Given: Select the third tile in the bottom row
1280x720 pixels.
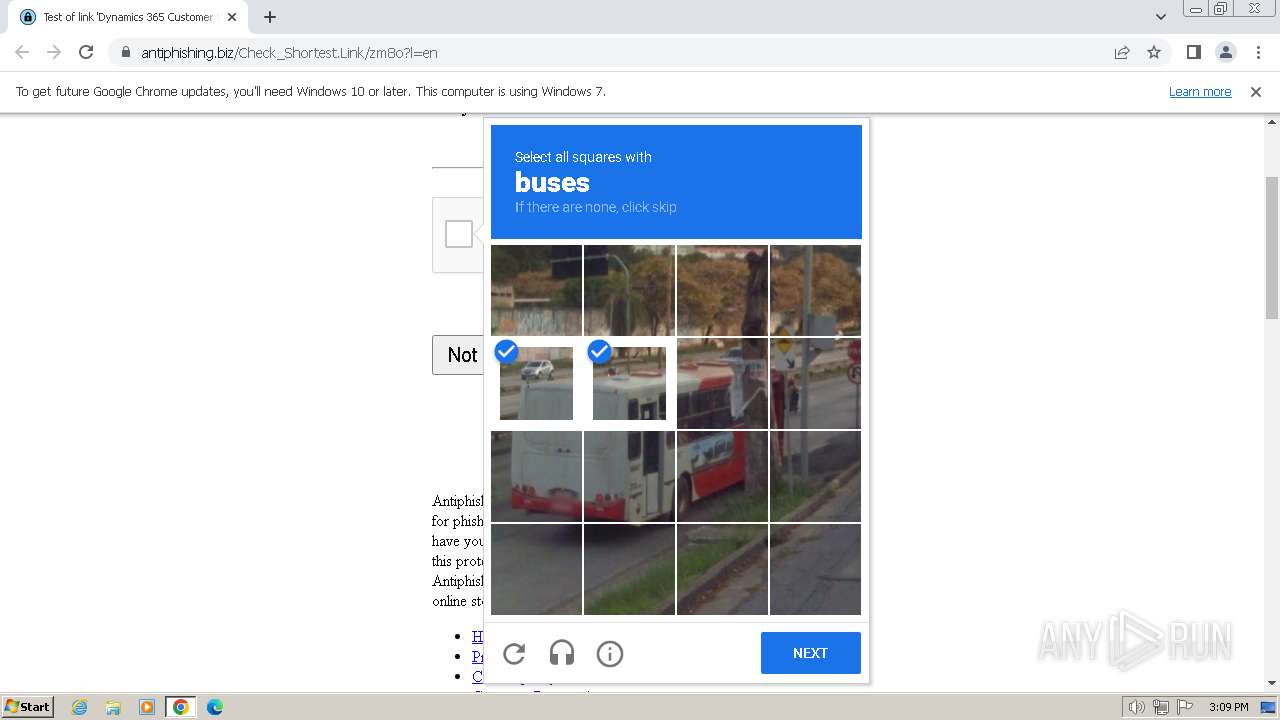Looking at the screenshot, I should pyautogui.click(x=722, y=569).
